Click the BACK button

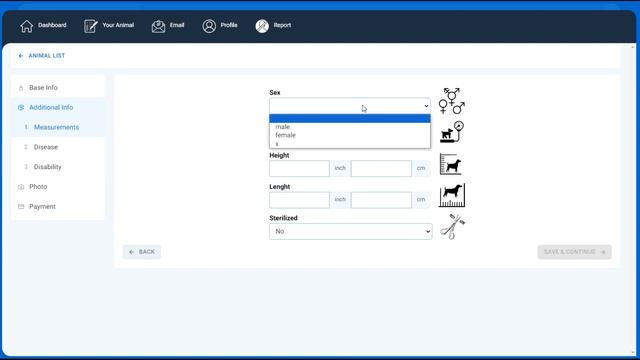coord(142,252)
